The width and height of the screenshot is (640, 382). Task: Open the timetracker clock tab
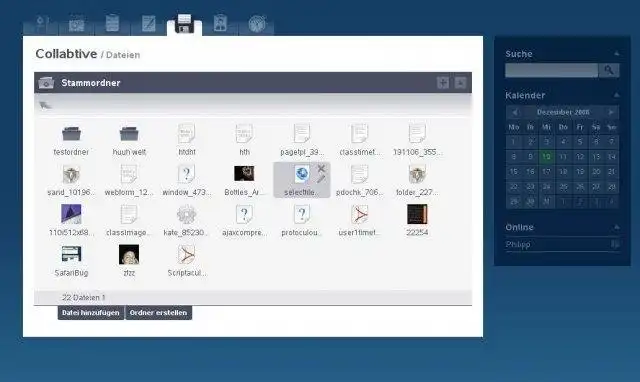pyautogui.click(x=257, y=24)
